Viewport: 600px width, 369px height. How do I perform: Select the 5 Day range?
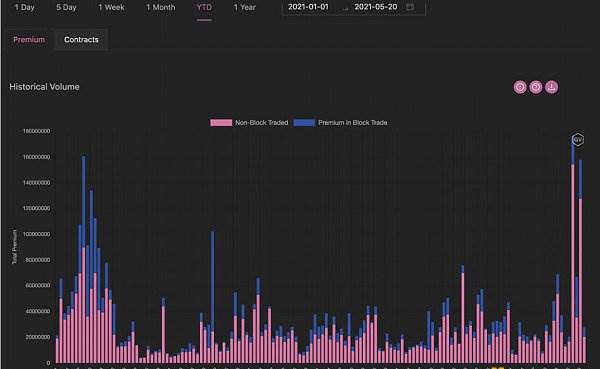(66, 7)
